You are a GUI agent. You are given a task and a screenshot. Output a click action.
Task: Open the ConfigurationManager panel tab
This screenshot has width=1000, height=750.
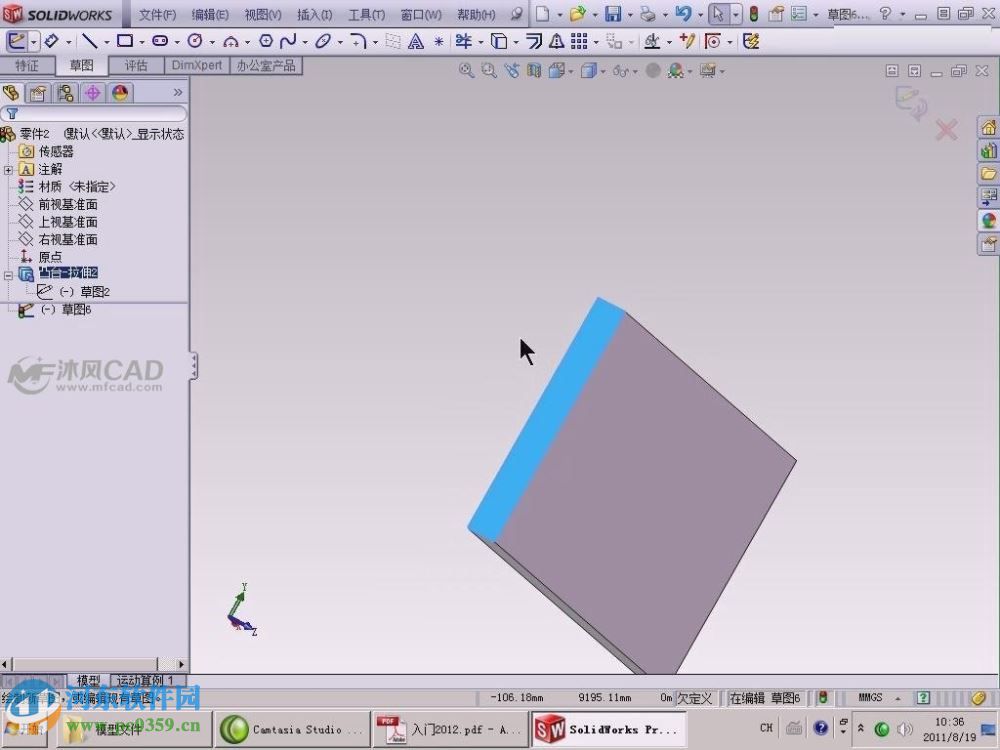tap(64, 92)
